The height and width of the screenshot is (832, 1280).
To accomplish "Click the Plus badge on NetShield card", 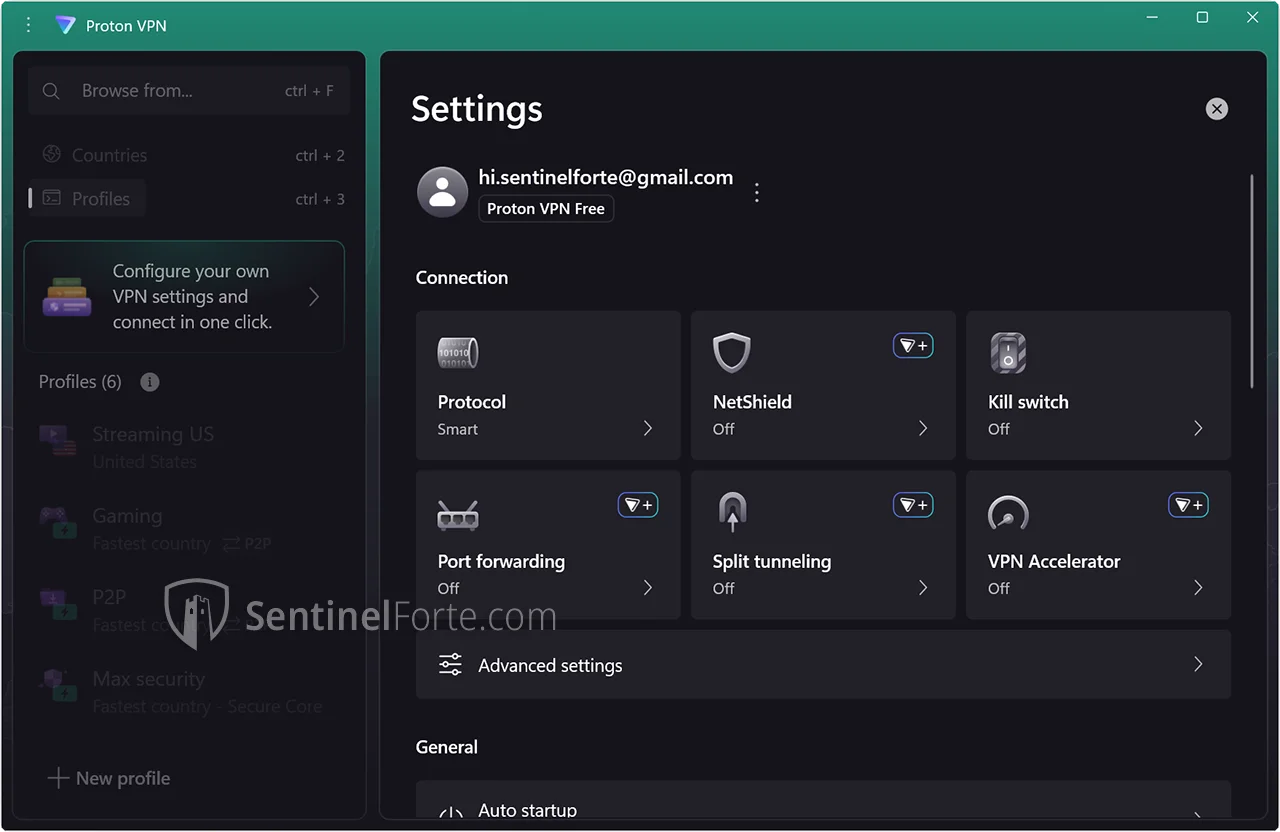I will pyautogui.click(x=912, y=346).
